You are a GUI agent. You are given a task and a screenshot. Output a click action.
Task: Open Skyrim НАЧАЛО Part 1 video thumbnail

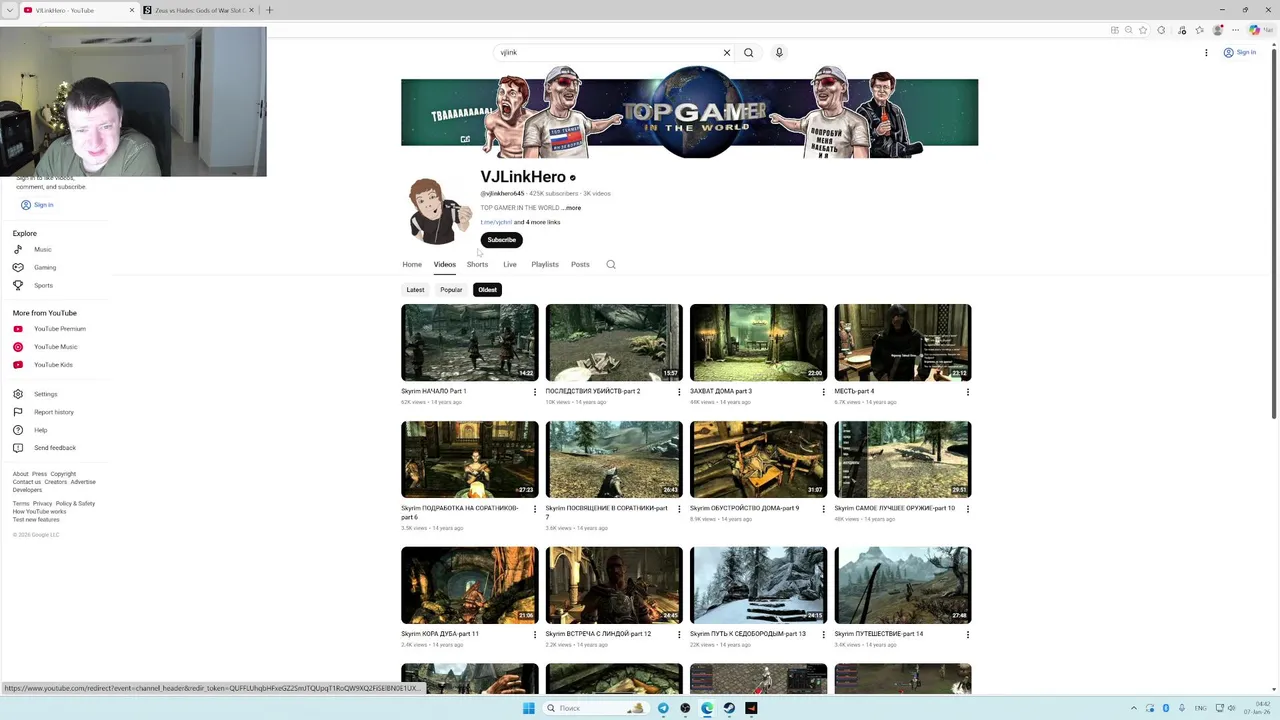pyautogui.click(x=470, y=342)
